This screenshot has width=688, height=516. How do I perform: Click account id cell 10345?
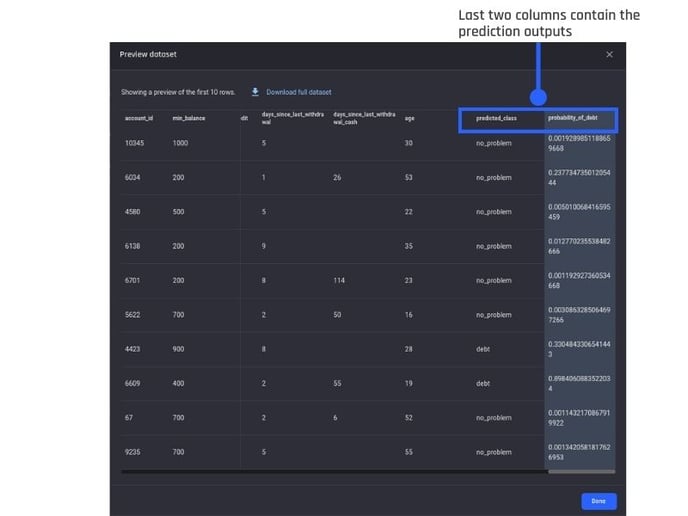(x=134, y=143)
